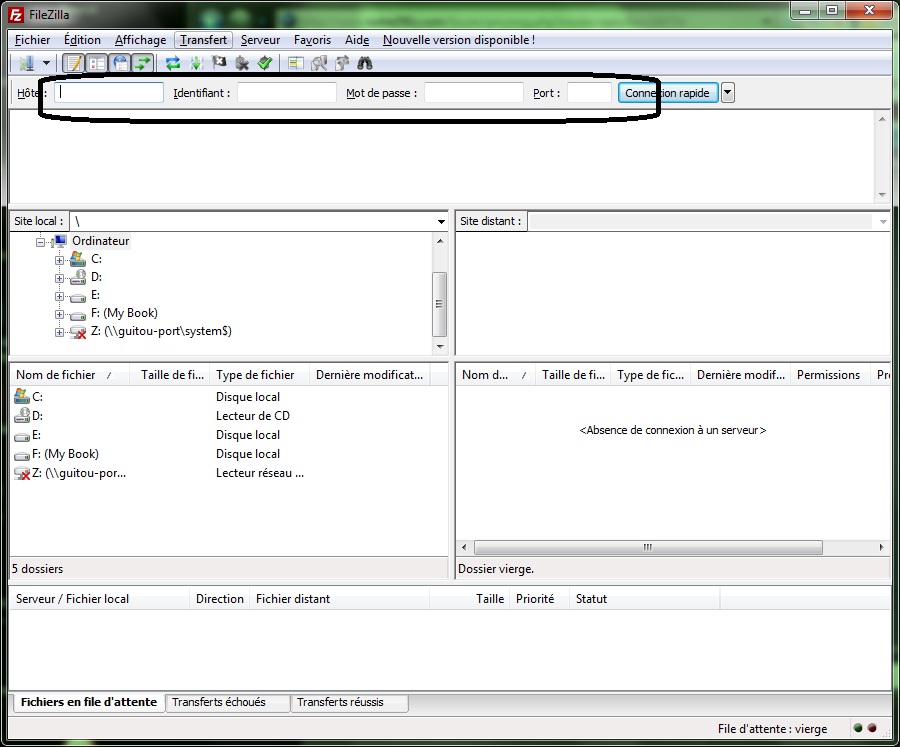Click the refresh file lists icon
The width and height of the screenshot is (900, 747).
pyautogui.click(x=173, y=63)
